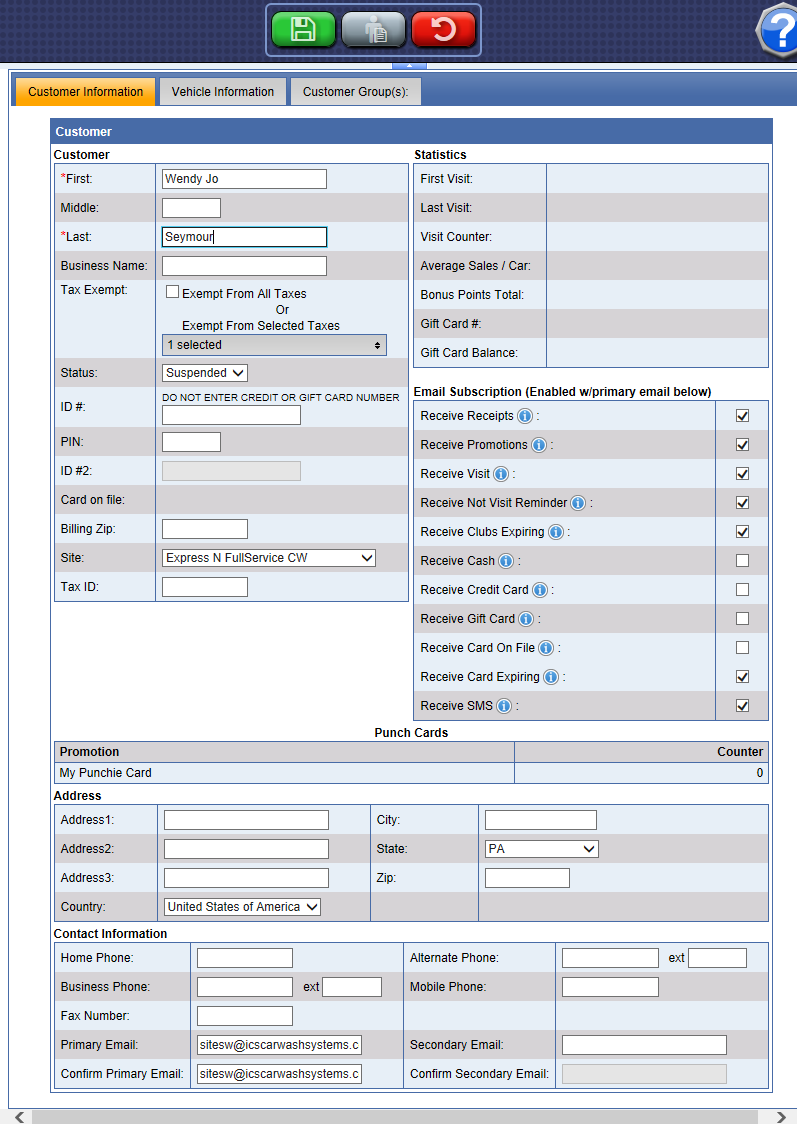Image resolution: width=797 pixels, height=1124 pixels.
Task: Click info icon beside Receive Gift Card
Action: pyautogui.click(x=526, y=619)
